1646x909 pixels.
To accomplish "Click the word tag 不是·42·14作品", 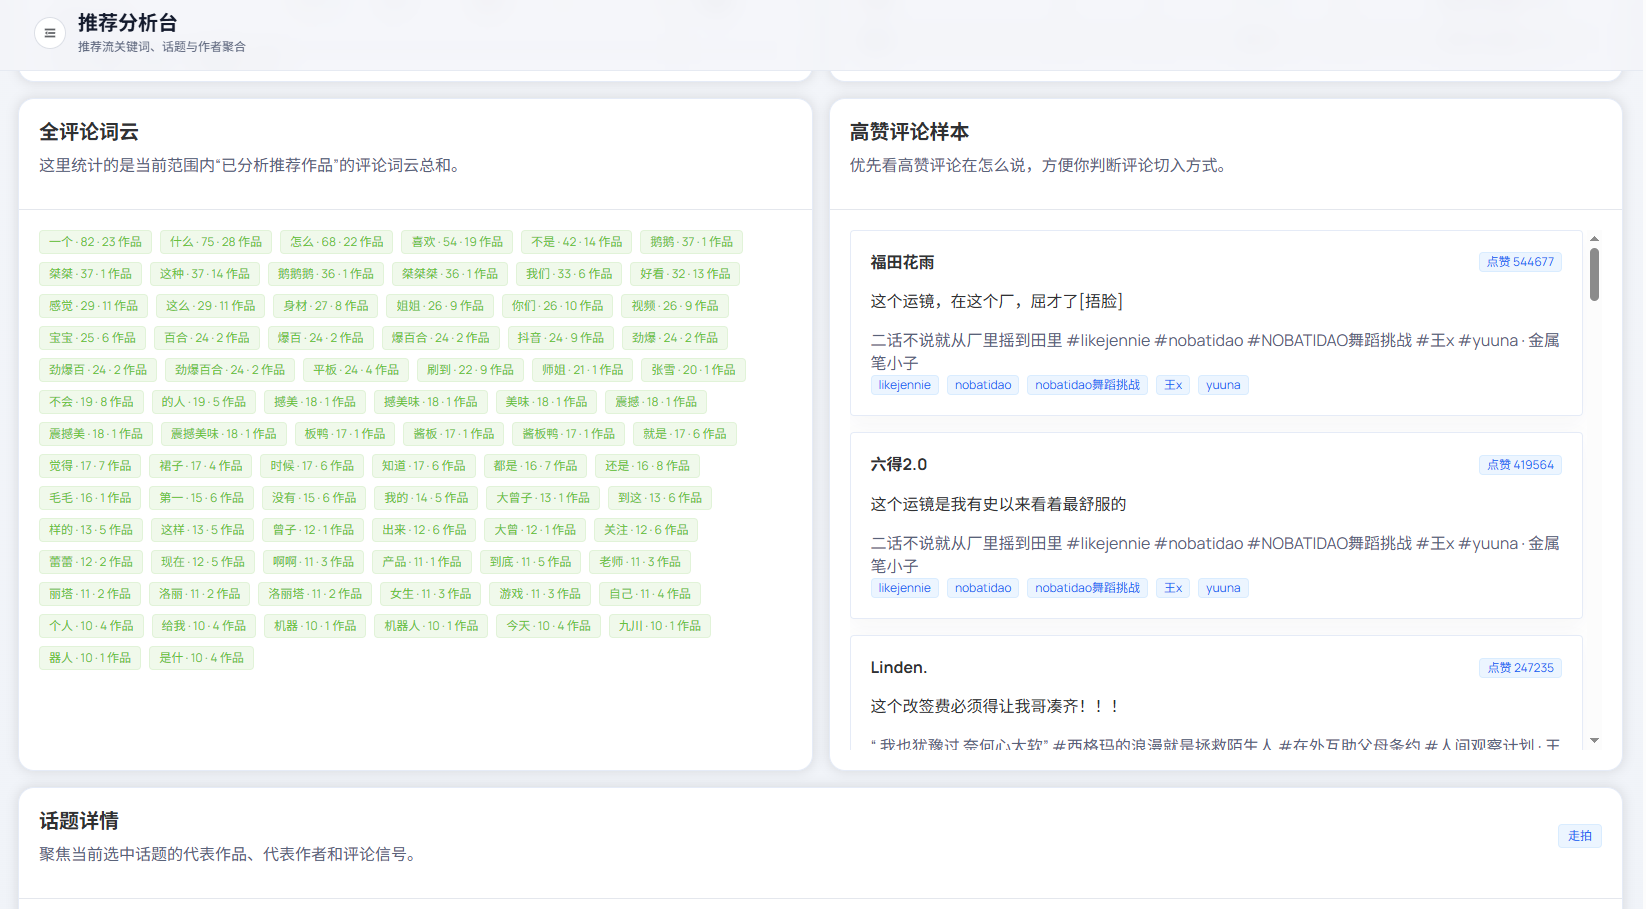I will [576, 242].
